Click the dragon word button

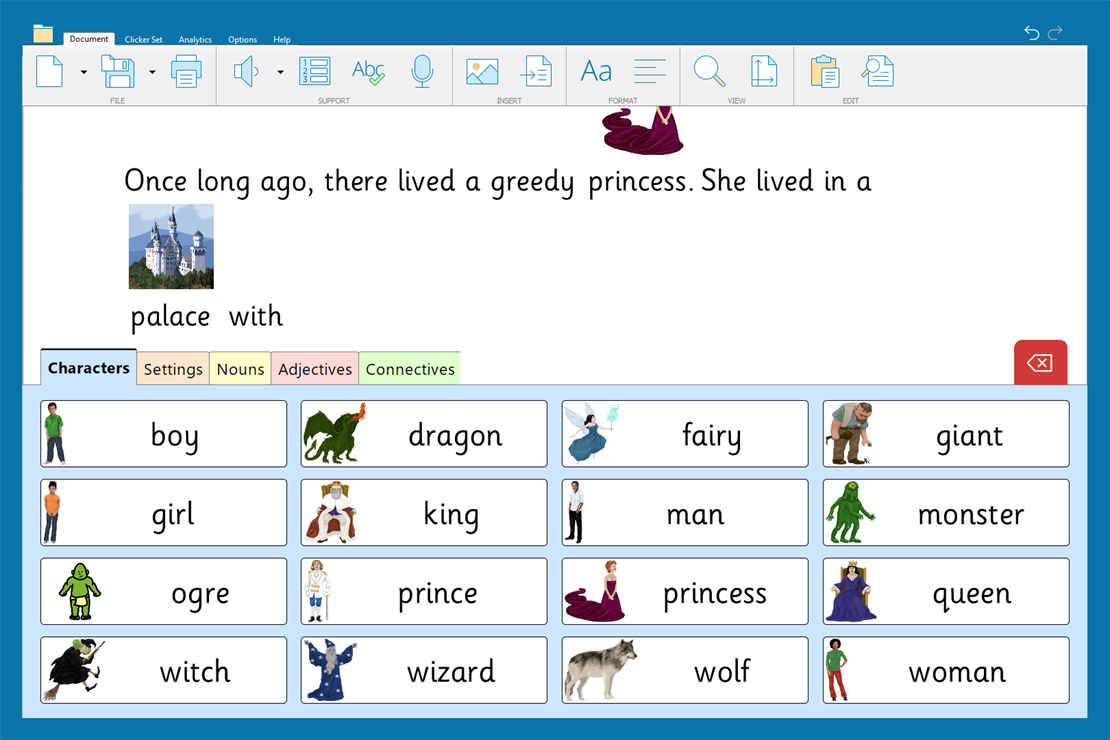424,434
